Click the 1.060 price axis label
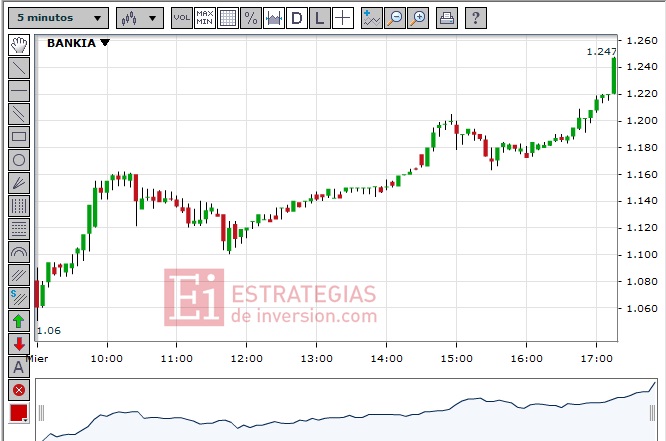This screenshot has width=666, height=441. click(x=642, y=308)
